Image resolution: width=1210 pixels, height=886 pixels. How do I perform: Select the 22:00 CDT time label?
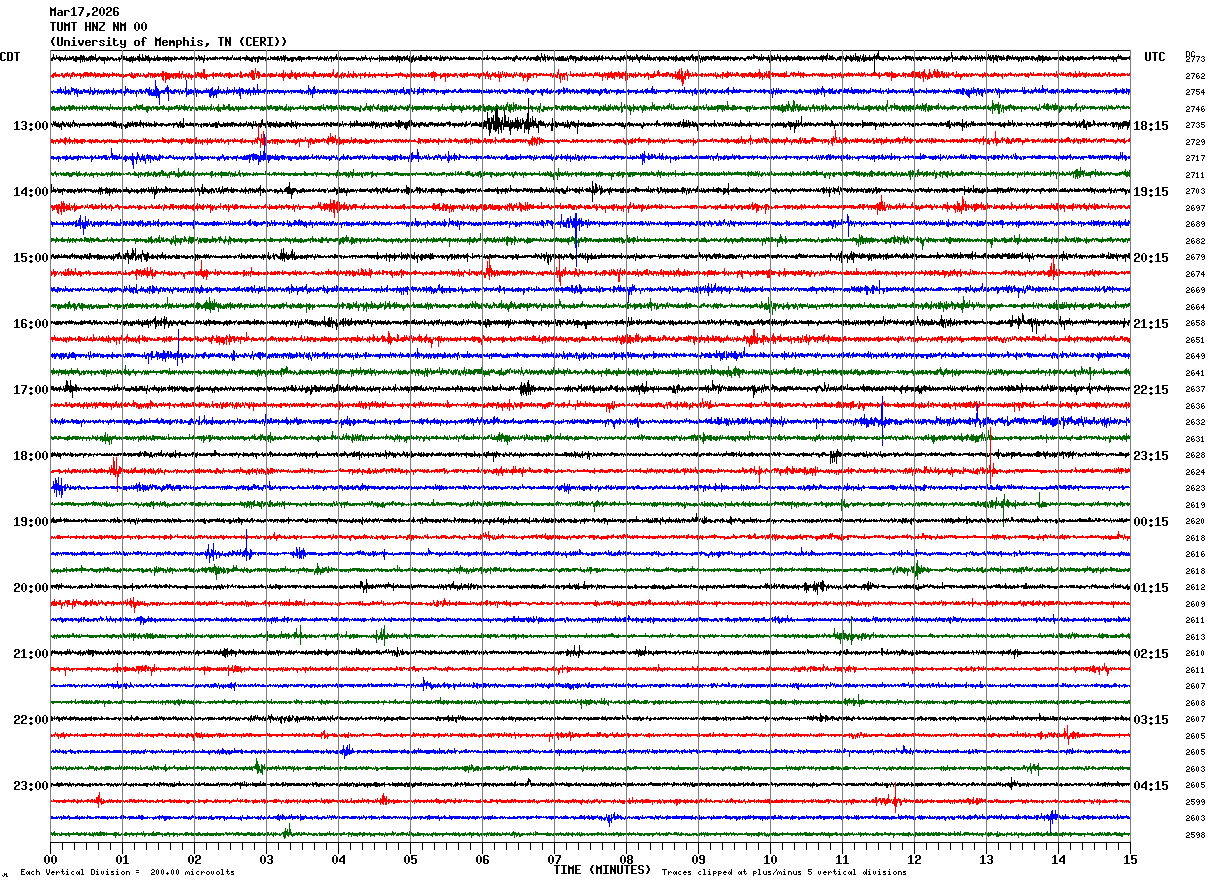31,720
